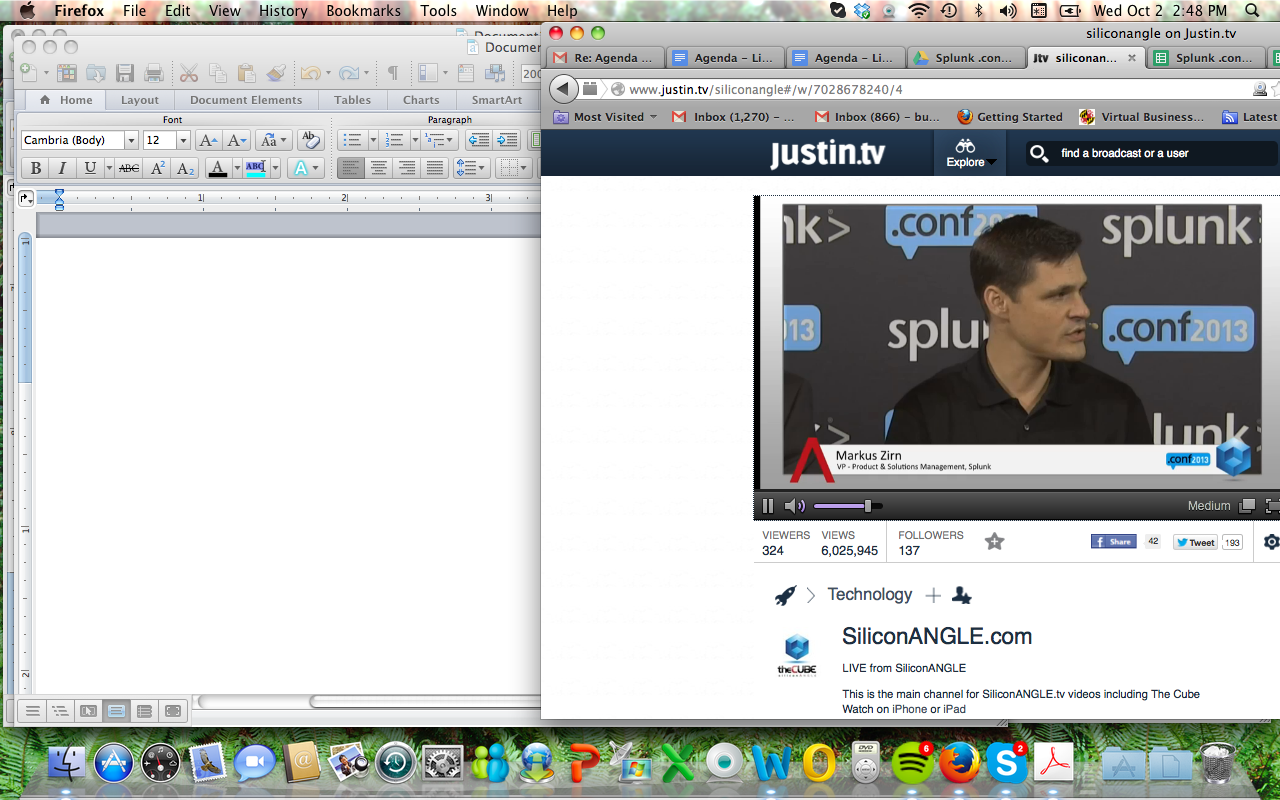Pause the justin.tv video stream
The image size is (1280, 800).
[x=768, y=506]
